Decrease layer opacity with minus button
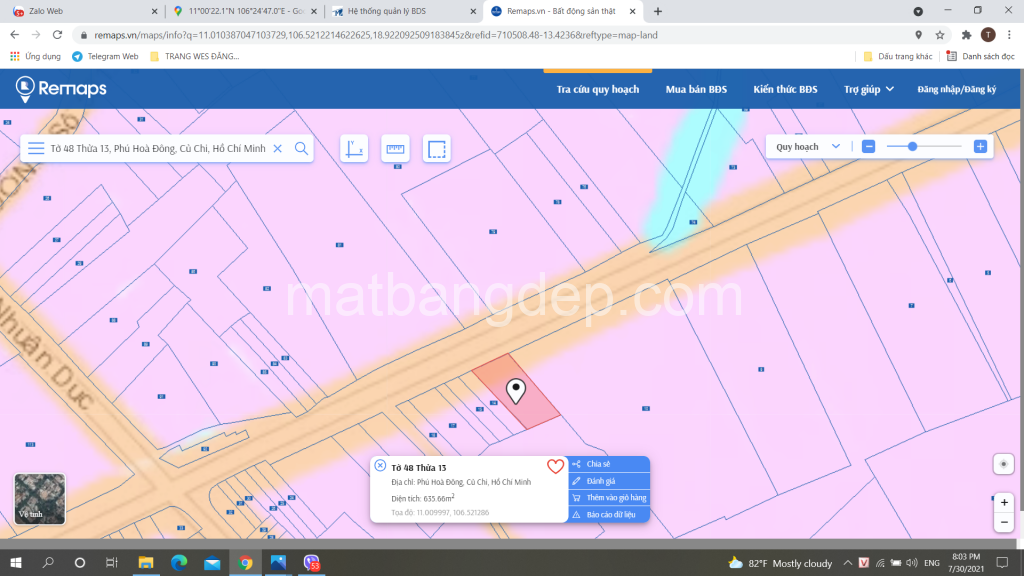 point(869,147)
